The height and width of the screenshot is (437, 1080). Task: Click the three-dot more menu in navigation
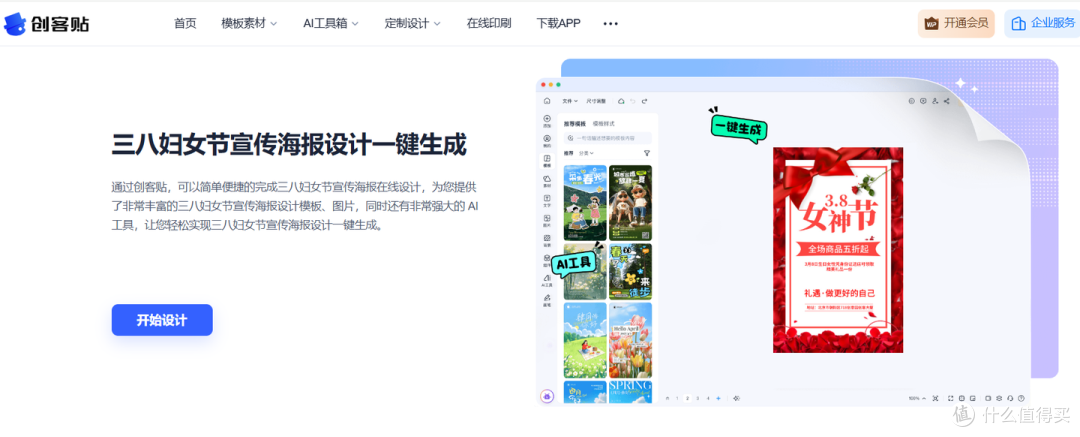coord(610,23)
